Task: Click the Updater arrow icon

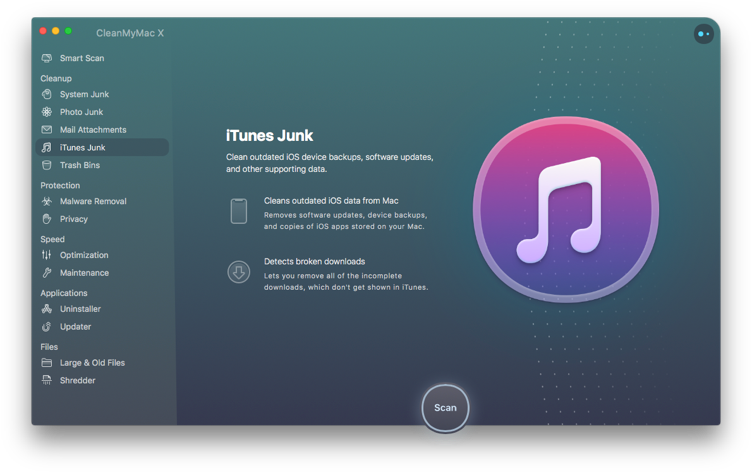Action: 46,326
